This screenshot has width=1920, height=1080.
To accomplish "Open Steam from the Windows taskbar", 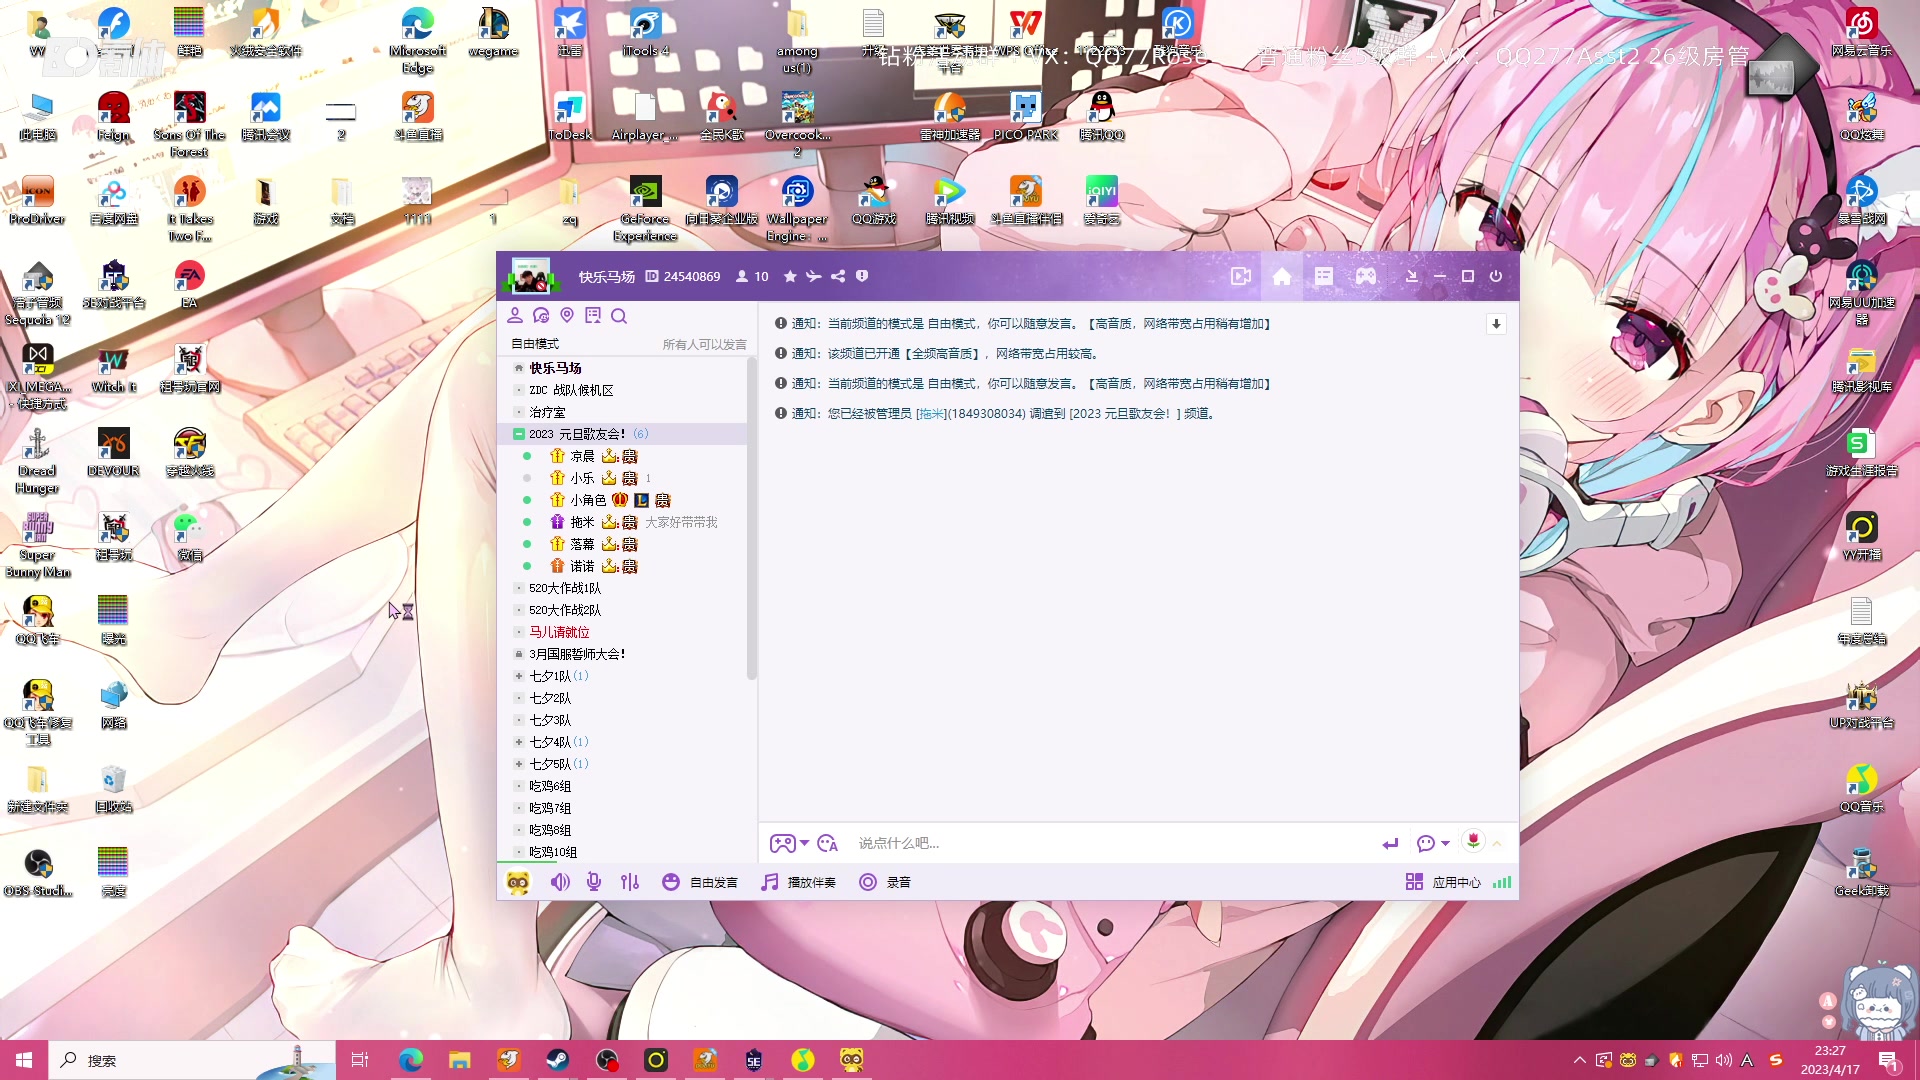I will [558, 1060].
